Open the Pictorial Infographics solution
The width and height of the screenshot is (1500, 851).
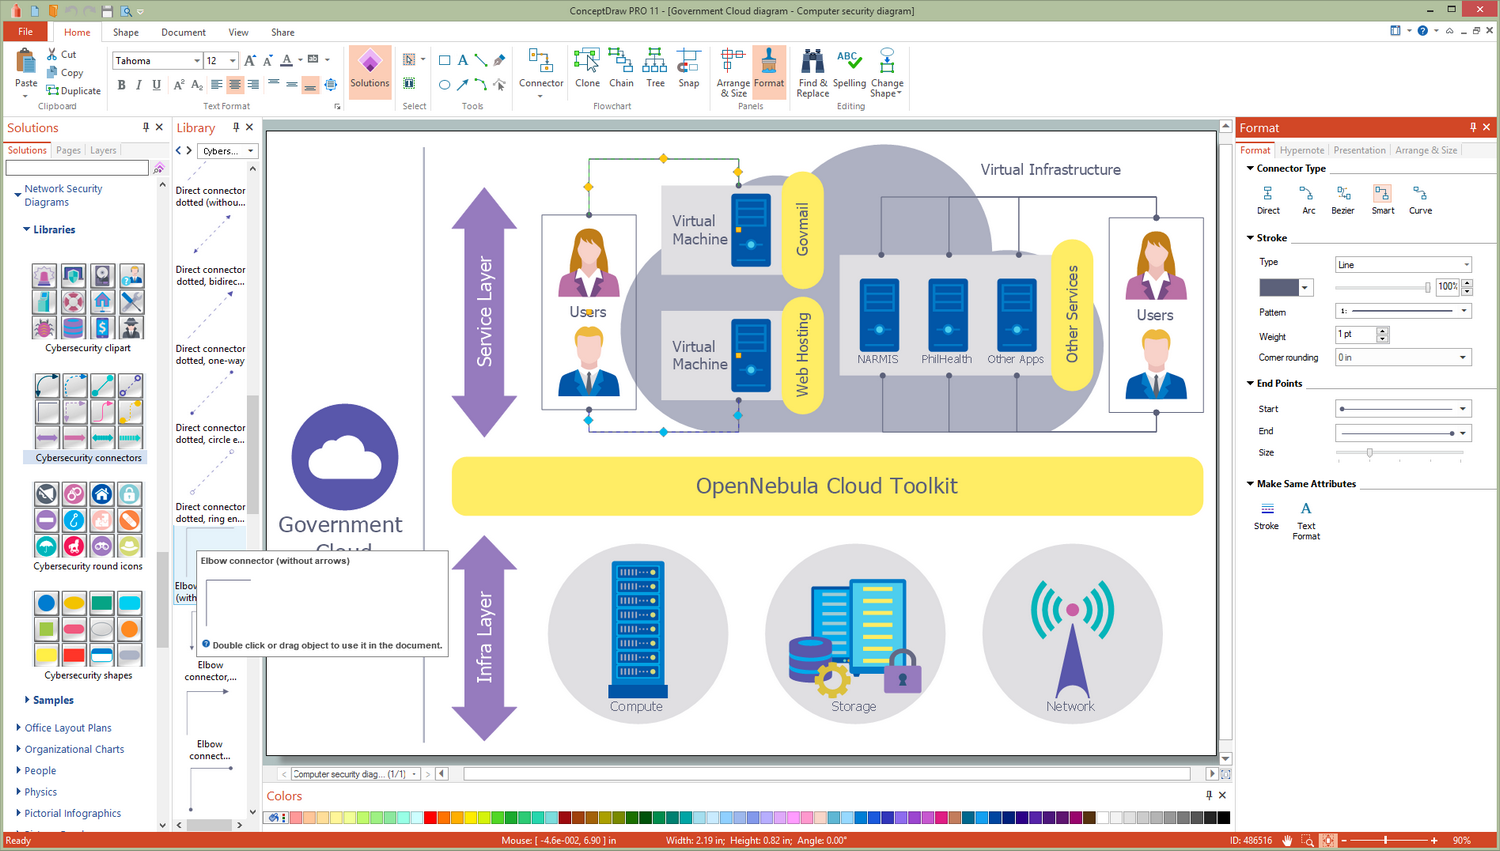point(73,814)
